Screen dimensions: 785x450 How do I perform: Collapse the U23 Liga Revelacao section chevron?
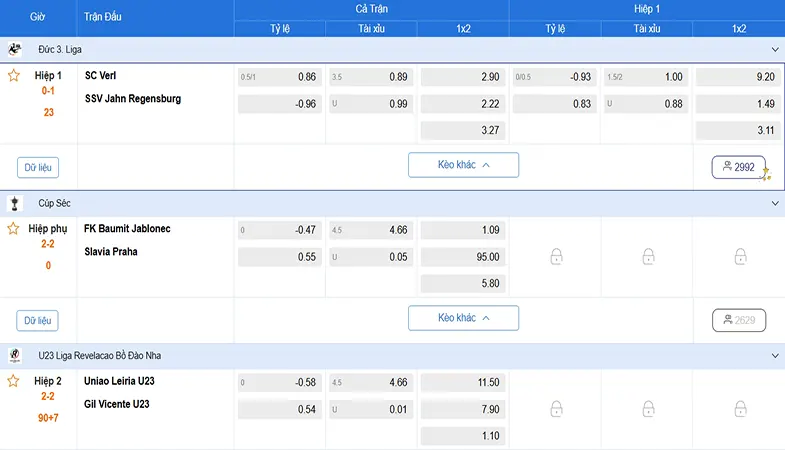click(775, 356)
